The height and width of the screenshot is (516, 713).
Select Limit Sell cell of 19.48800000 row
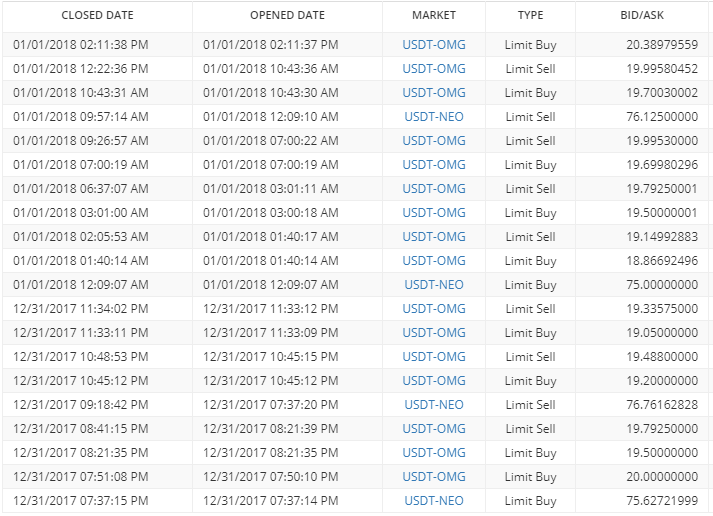click(530, 357)
